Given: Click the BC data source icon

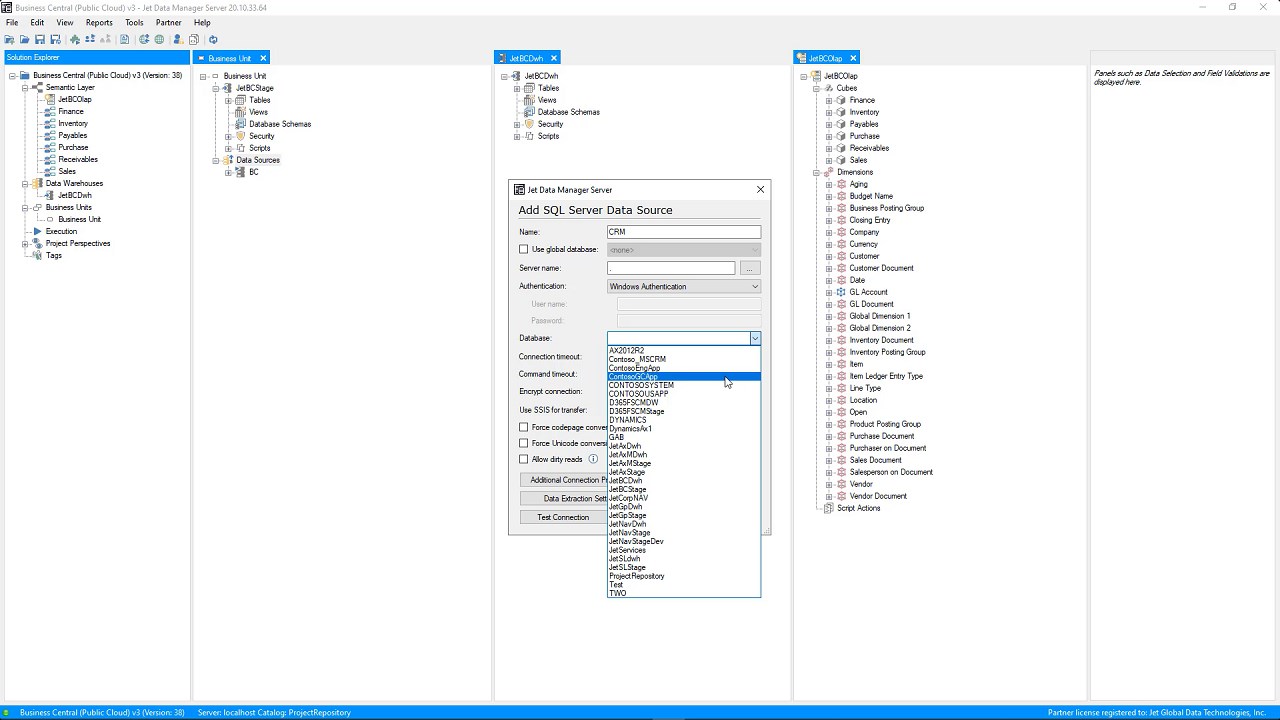Looking at the screenshot, I should click(240, 172).
